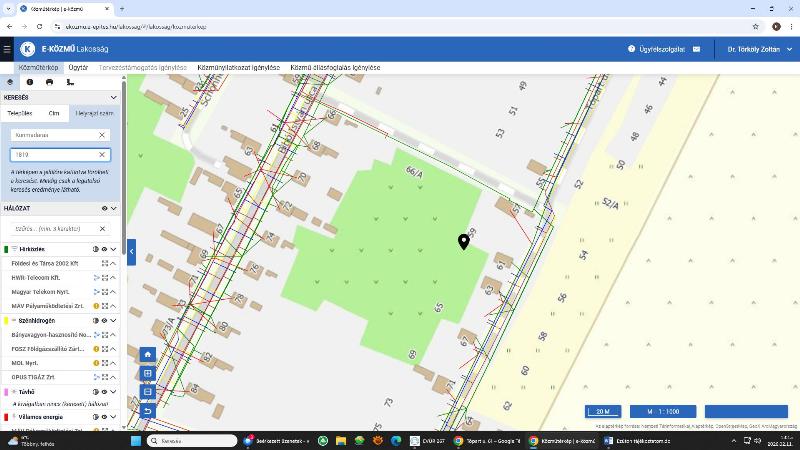Click the yellow Szénhidrogén color swatch

click(x=6, y=320)
